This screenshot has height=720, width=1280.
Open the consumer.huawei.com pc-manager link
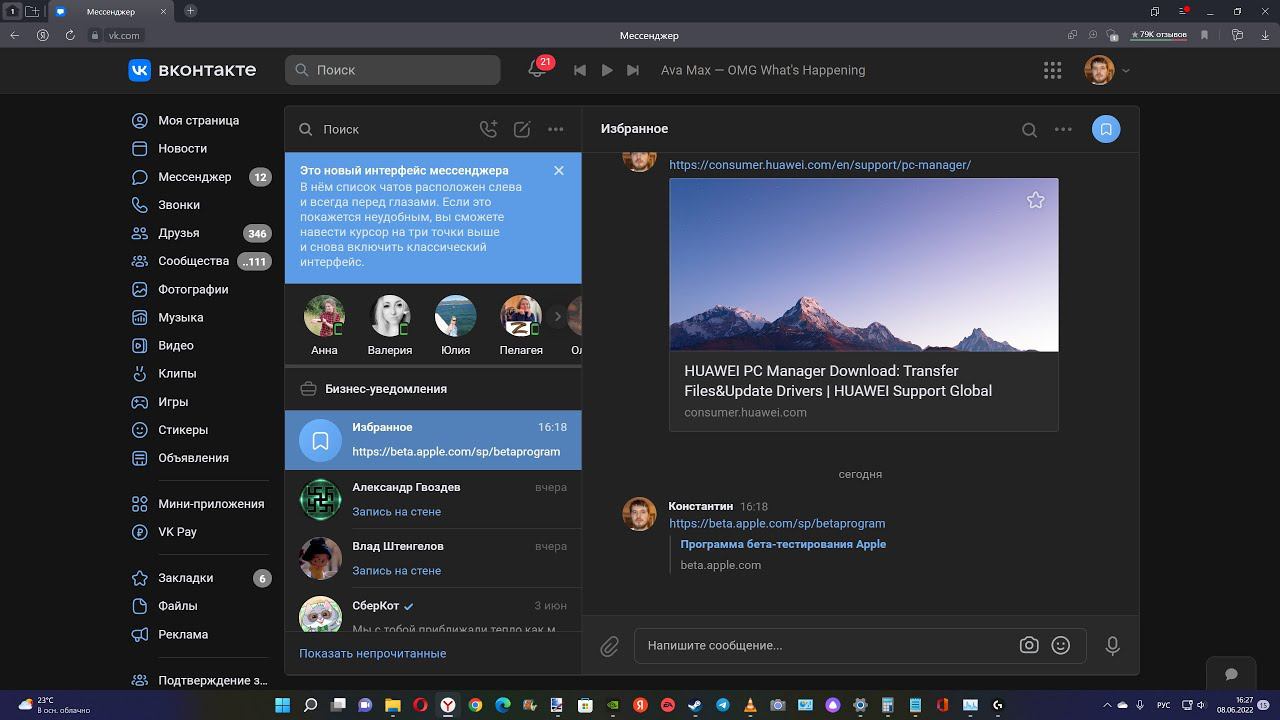tap(820, 165)
